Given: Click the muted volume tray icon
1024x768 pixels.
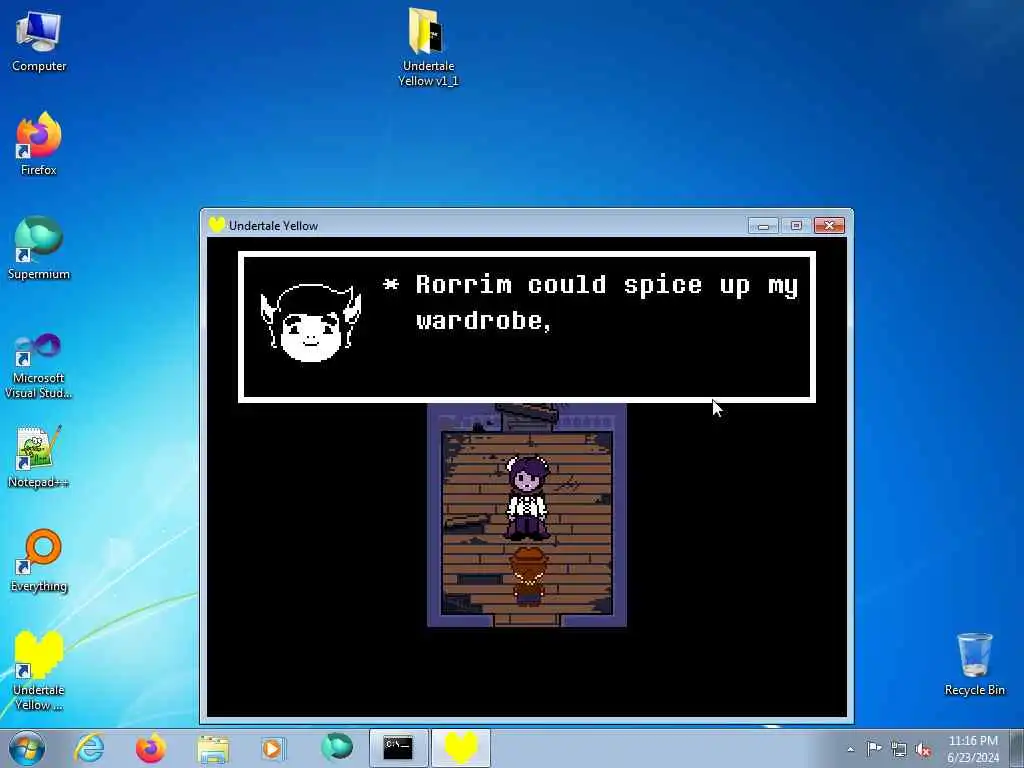Looking at the screenshot, I should click(923, 749).
